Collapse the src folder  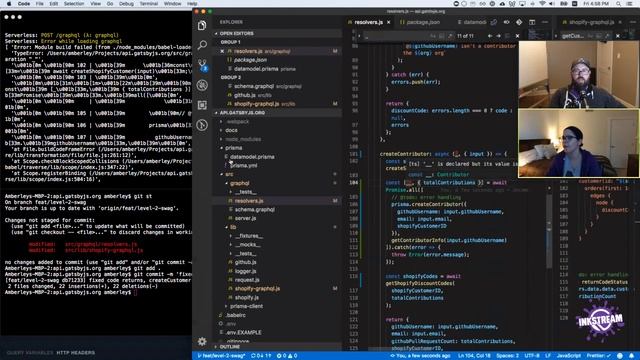(x=229, y=174)
